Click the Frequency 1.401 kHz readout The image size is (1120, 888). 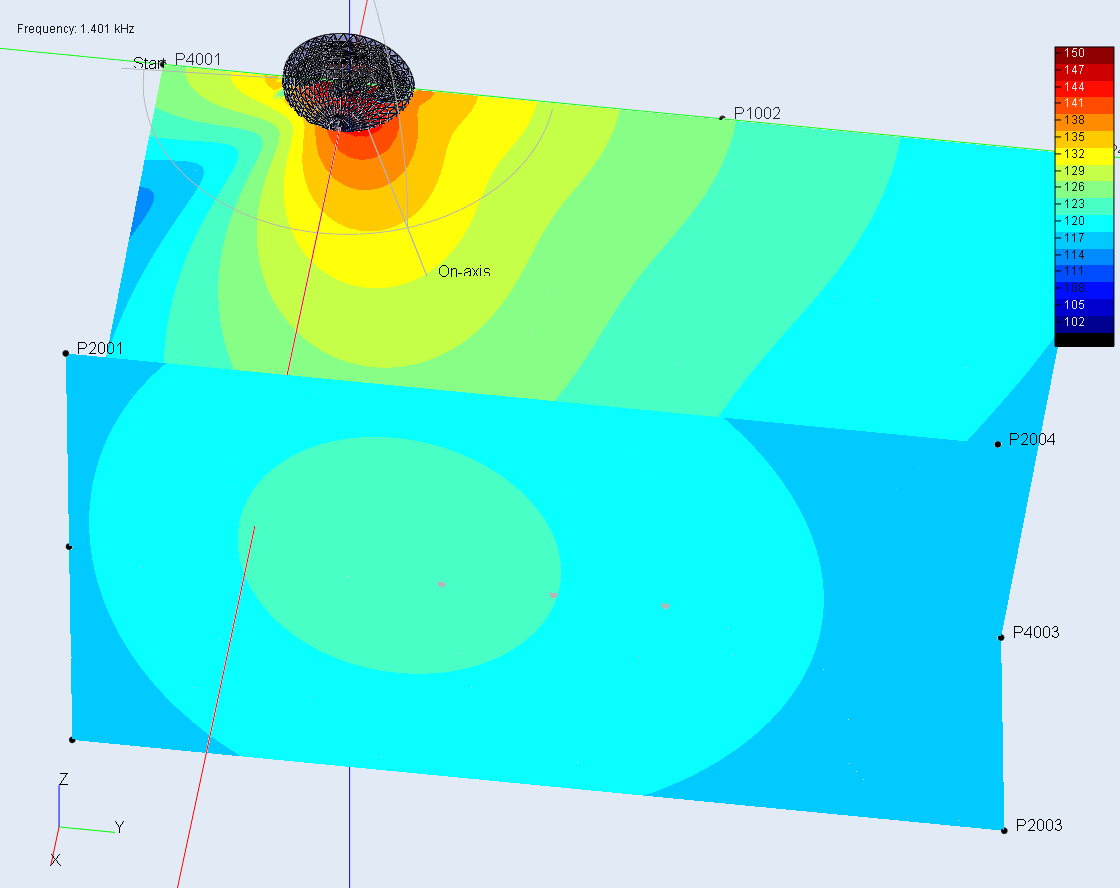(76, 28)
